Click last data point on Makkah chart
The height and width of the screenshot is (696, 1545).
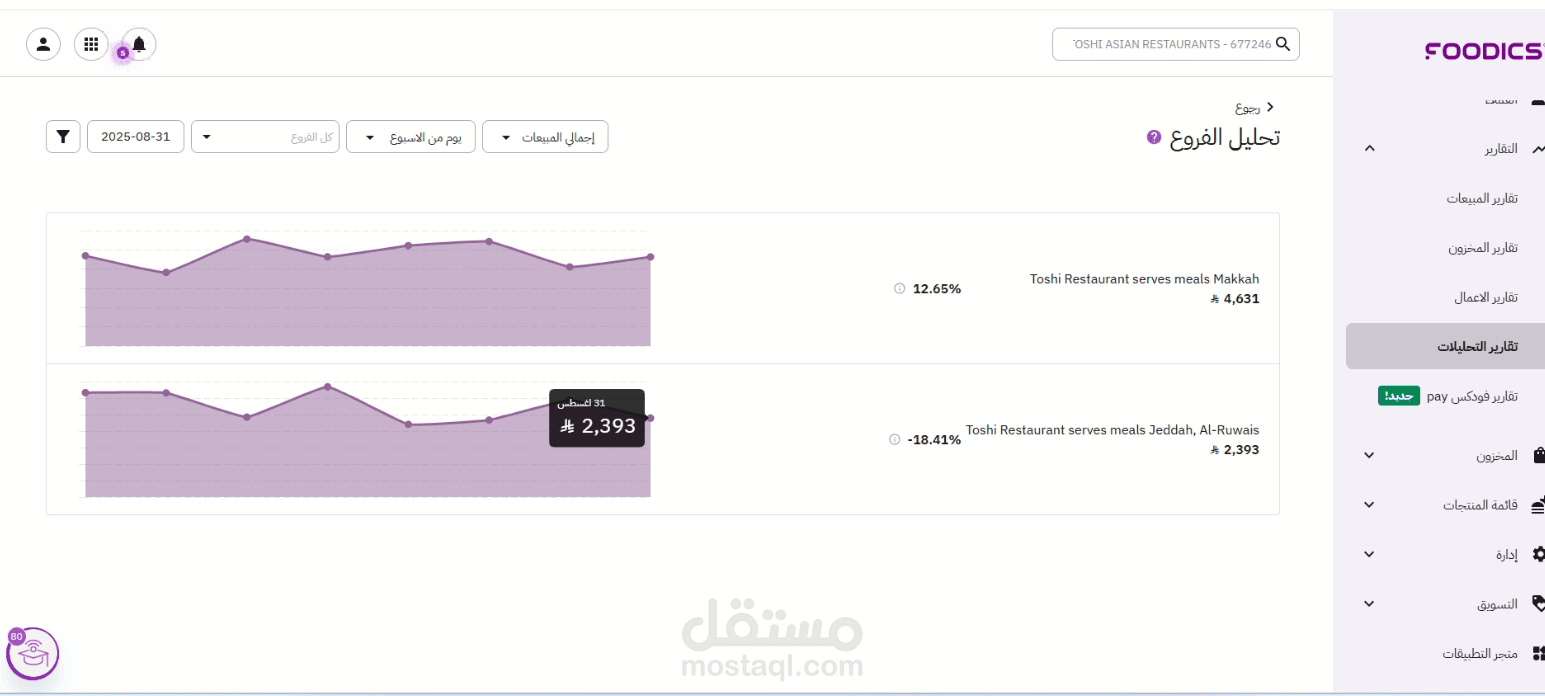click(650, 257)
